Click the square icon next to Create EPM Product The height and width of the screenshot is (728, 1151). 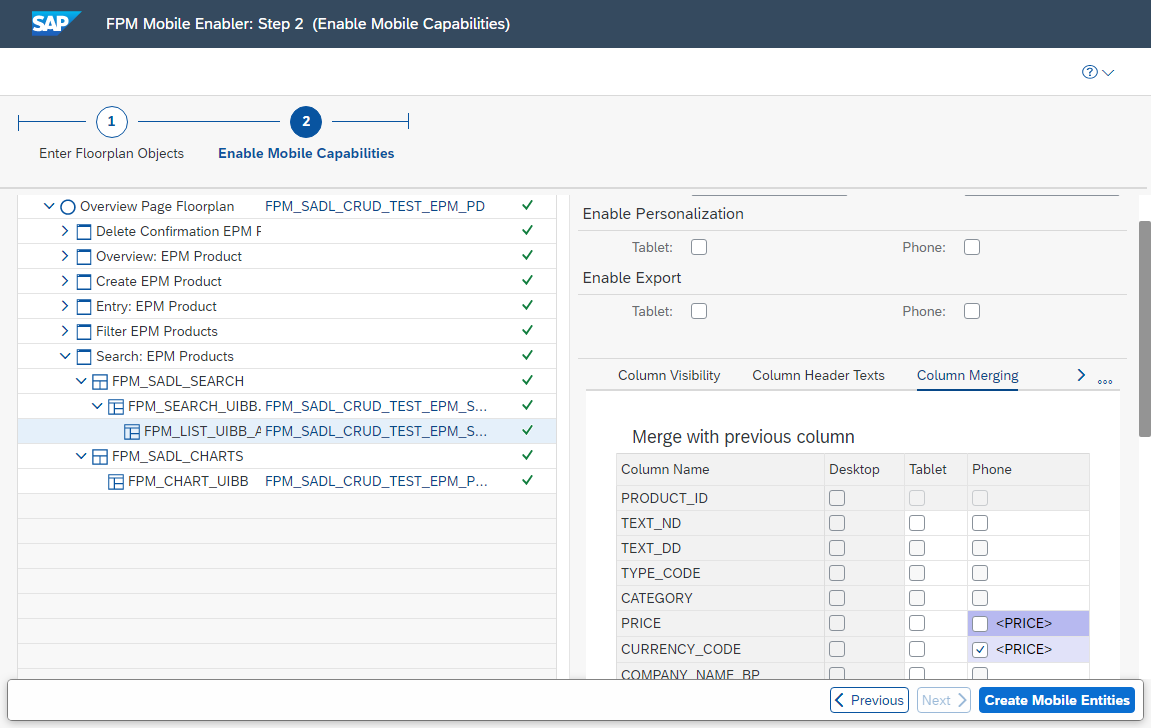pos(84,281)
